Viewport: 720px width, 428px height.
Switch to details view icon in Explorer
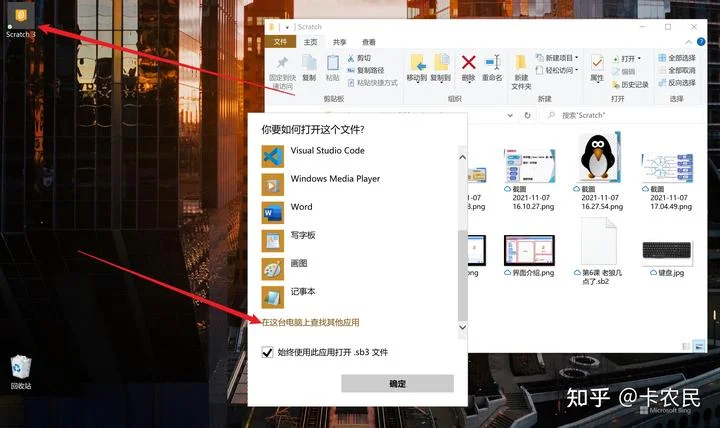tap(686, 346)
